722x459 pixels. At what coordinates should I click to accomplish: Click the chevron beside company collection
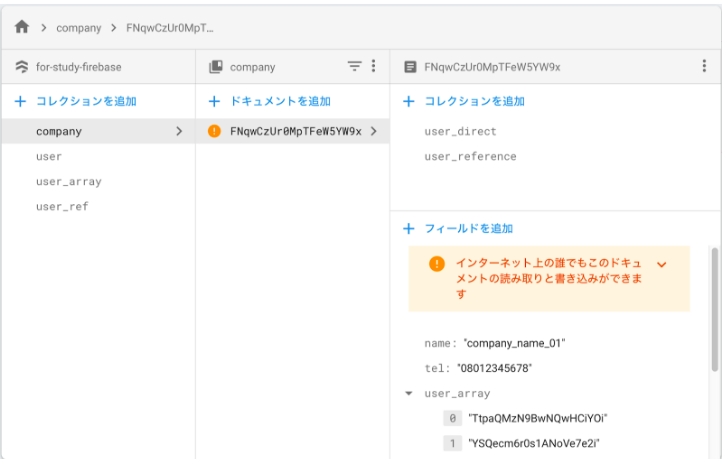179,131
